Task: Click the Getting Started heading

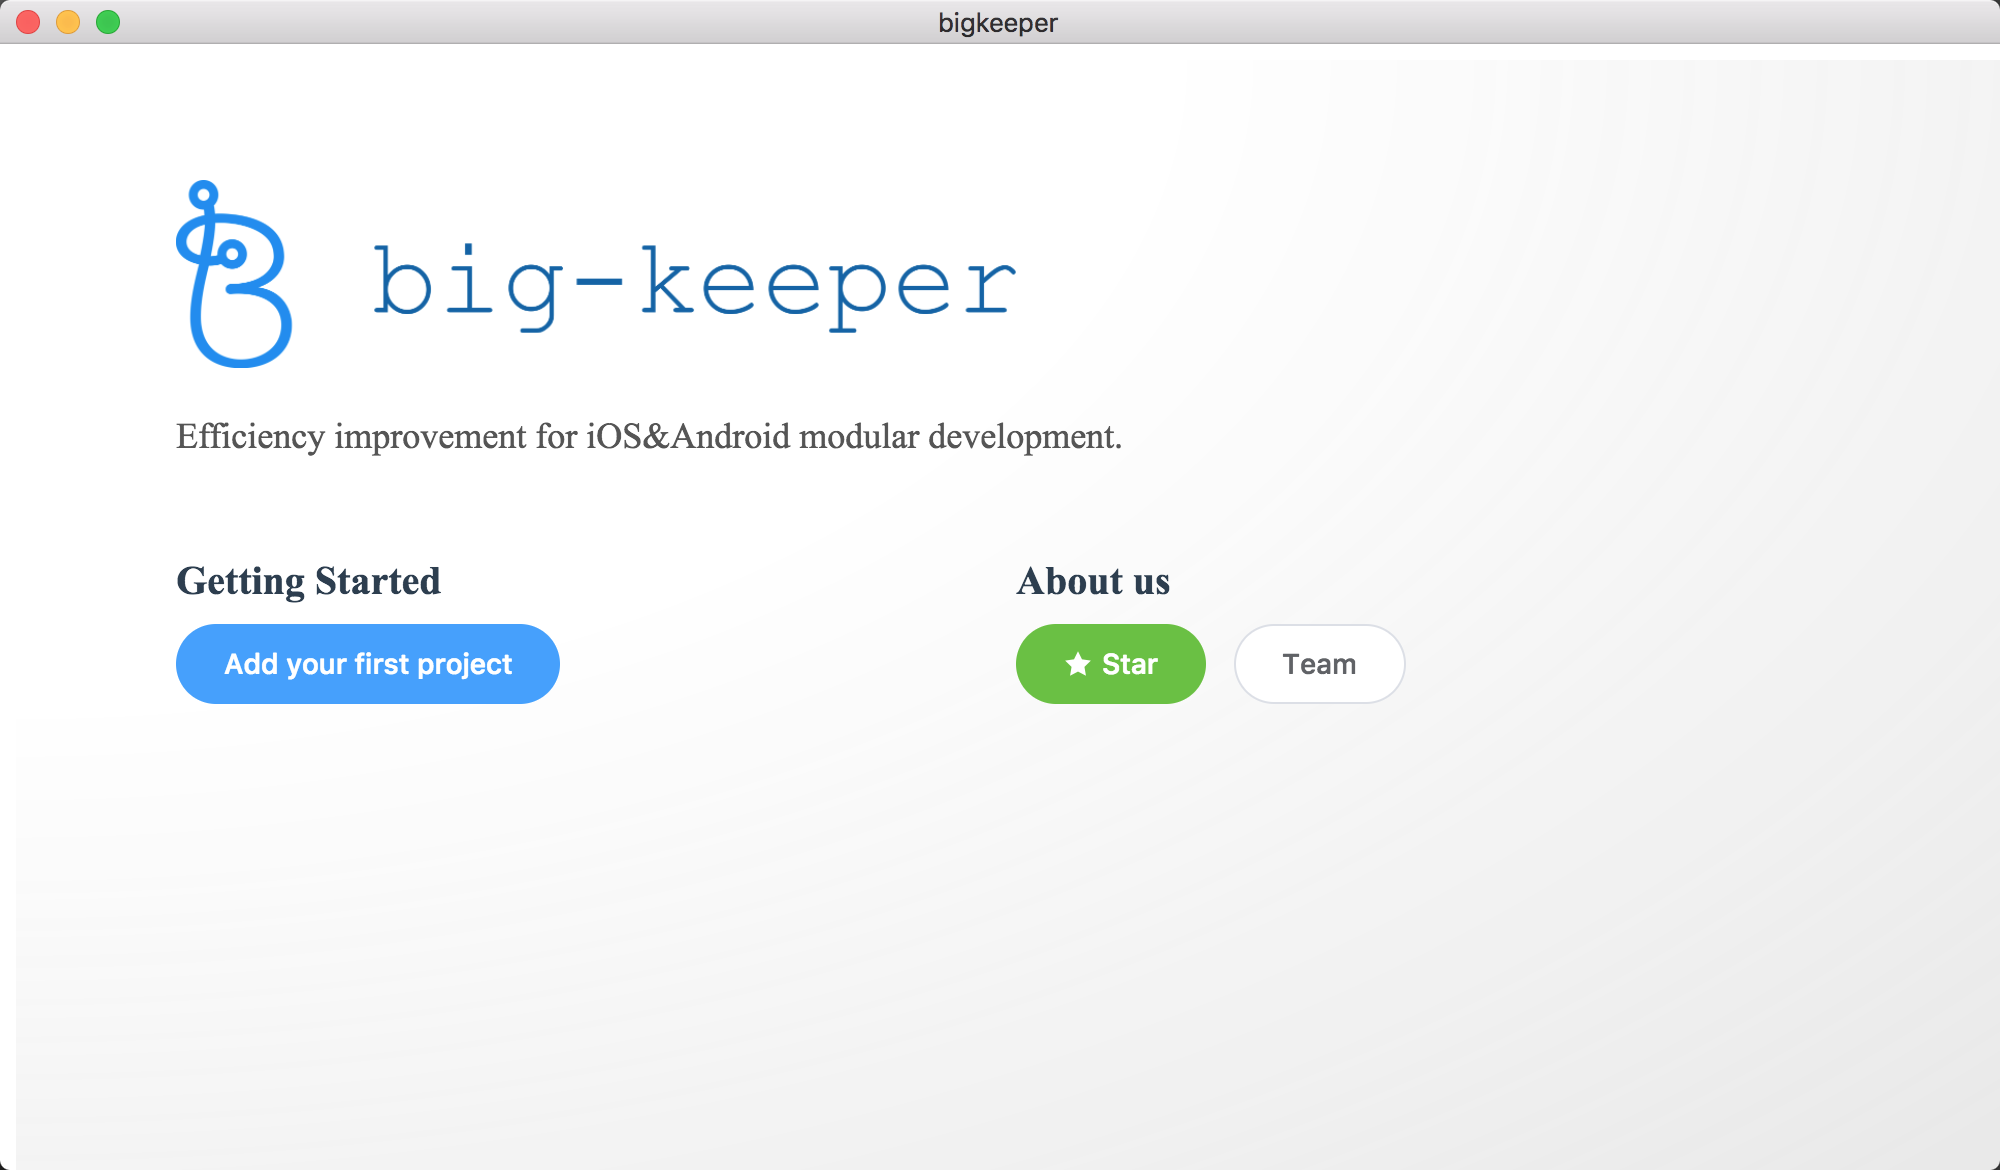Action: [308, 581]
